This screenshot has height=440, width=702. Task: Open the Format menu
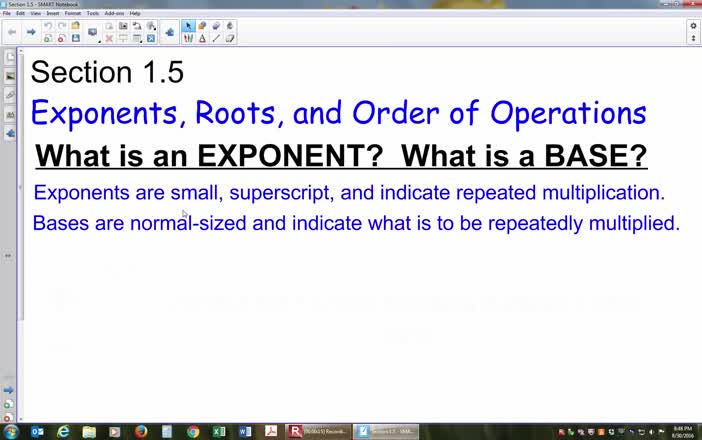pos(73,13)
